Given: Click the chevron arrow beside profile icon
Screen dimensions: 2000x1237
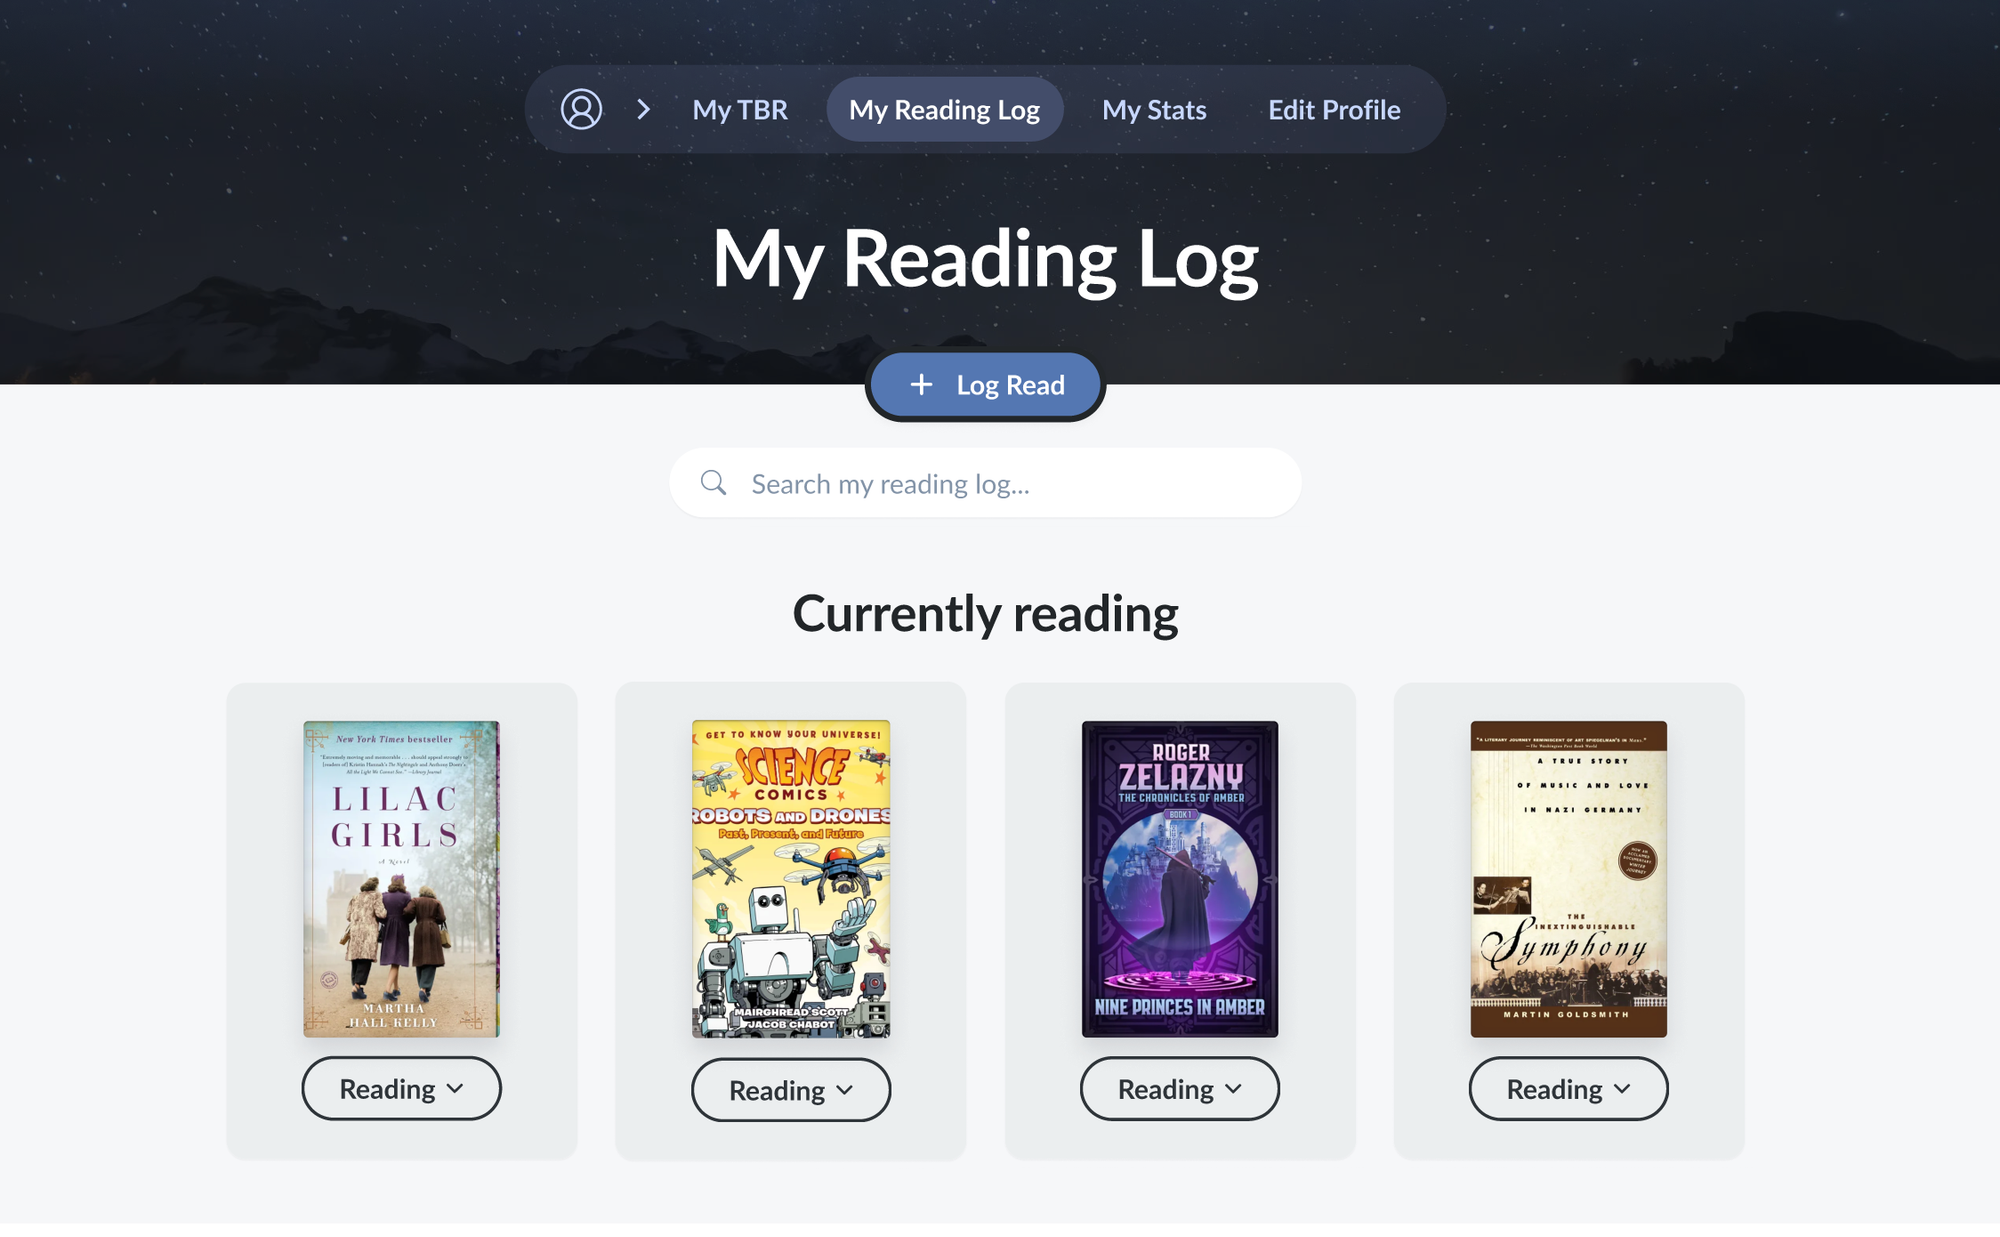Looking at the screenshot, I should tap(644, 109).
